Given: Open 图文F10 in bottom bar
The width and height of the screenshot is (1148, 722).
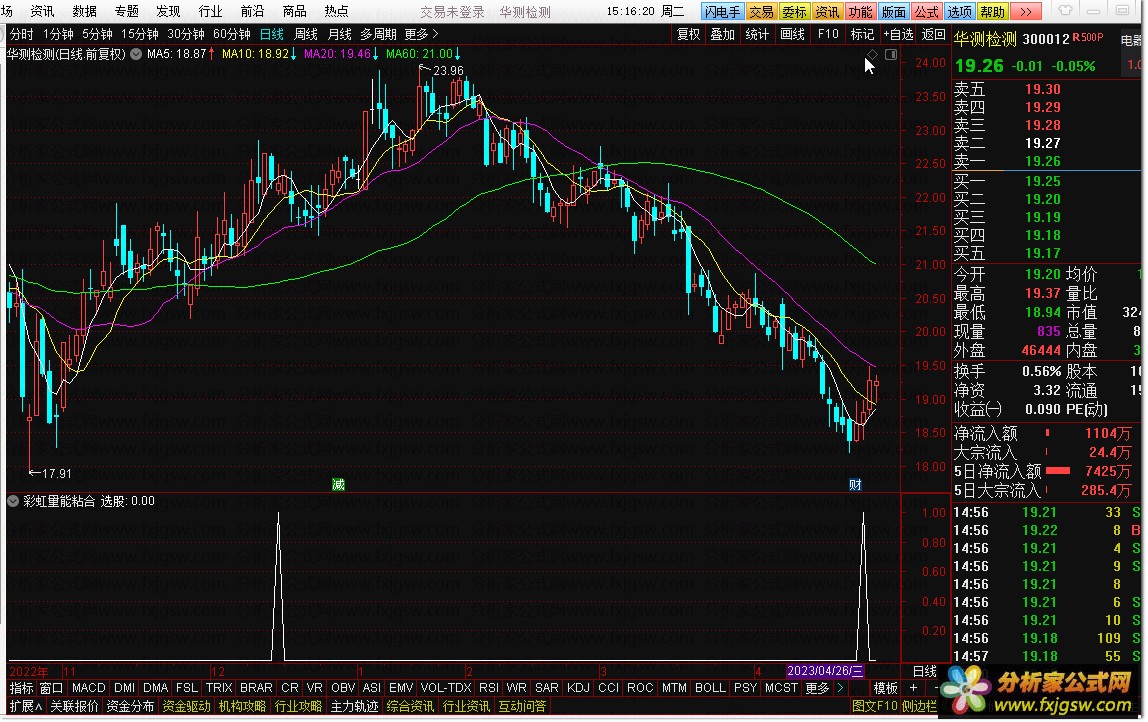Looking at the screenshot, I should pos(874,707).
